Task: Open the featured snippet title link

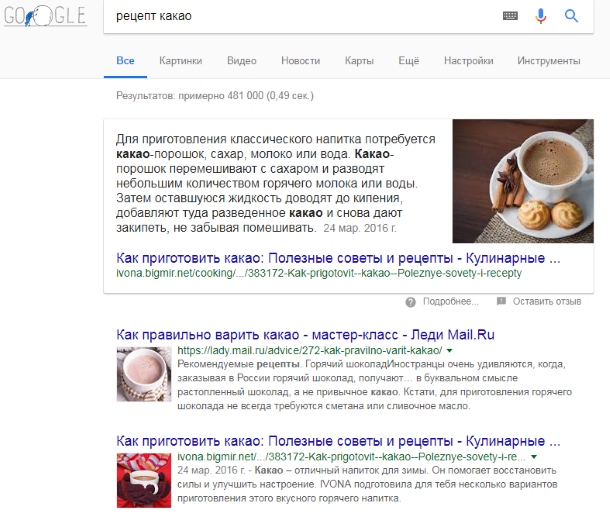Action: (338, 258)
